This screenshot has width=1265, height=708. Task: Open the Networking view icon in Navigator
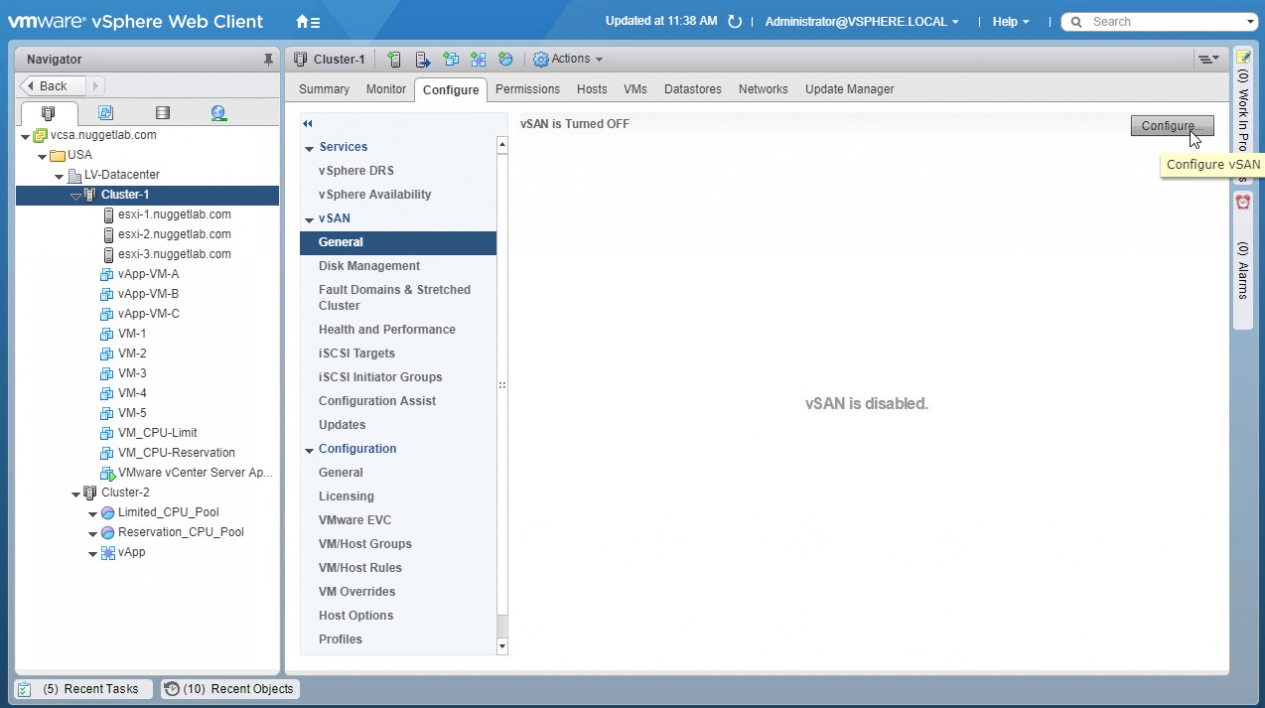click(x=218, y=113)
